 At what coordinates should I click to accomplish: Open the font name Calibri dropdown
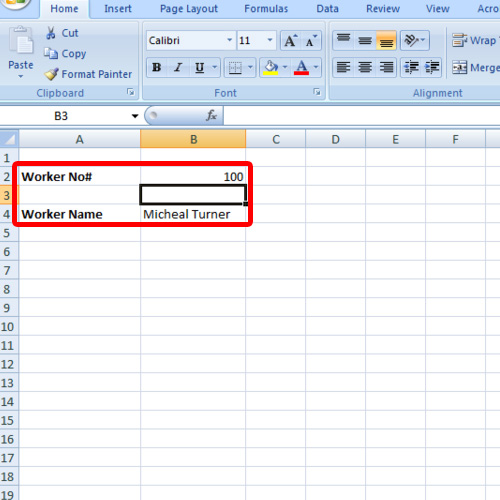pyautogui.click(x=229, y=40)
